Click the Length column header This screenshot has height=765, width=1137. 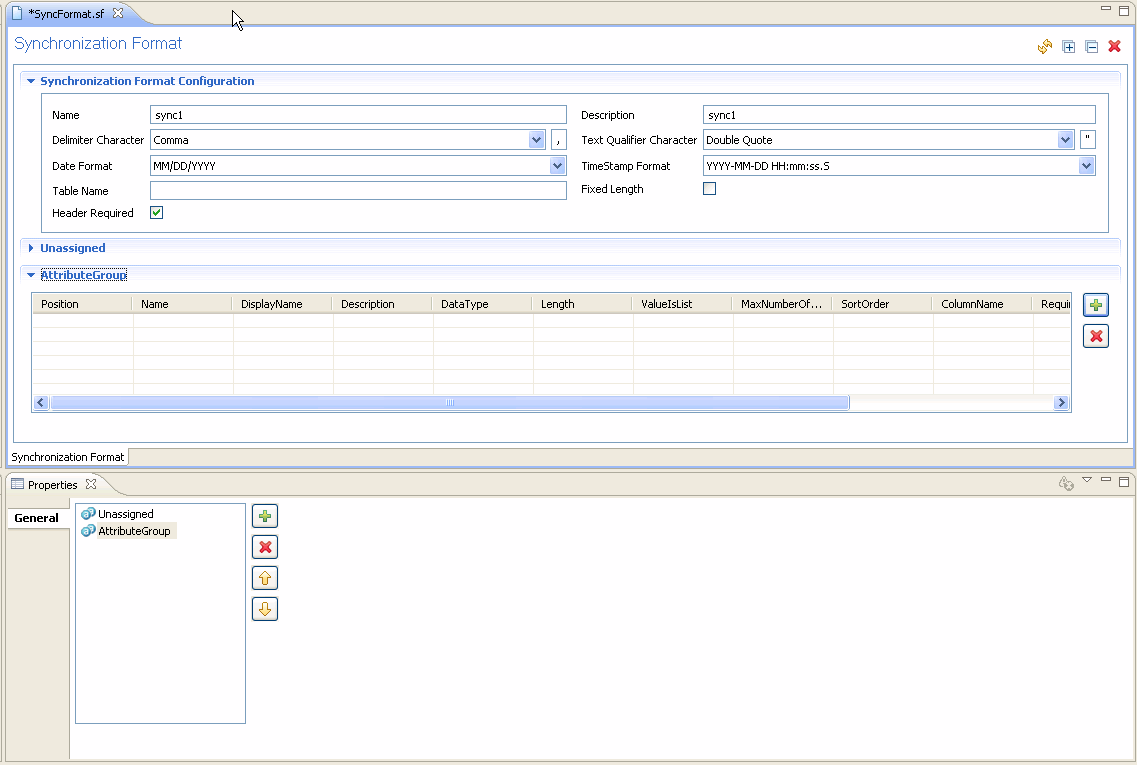click(x=582, y=304)
